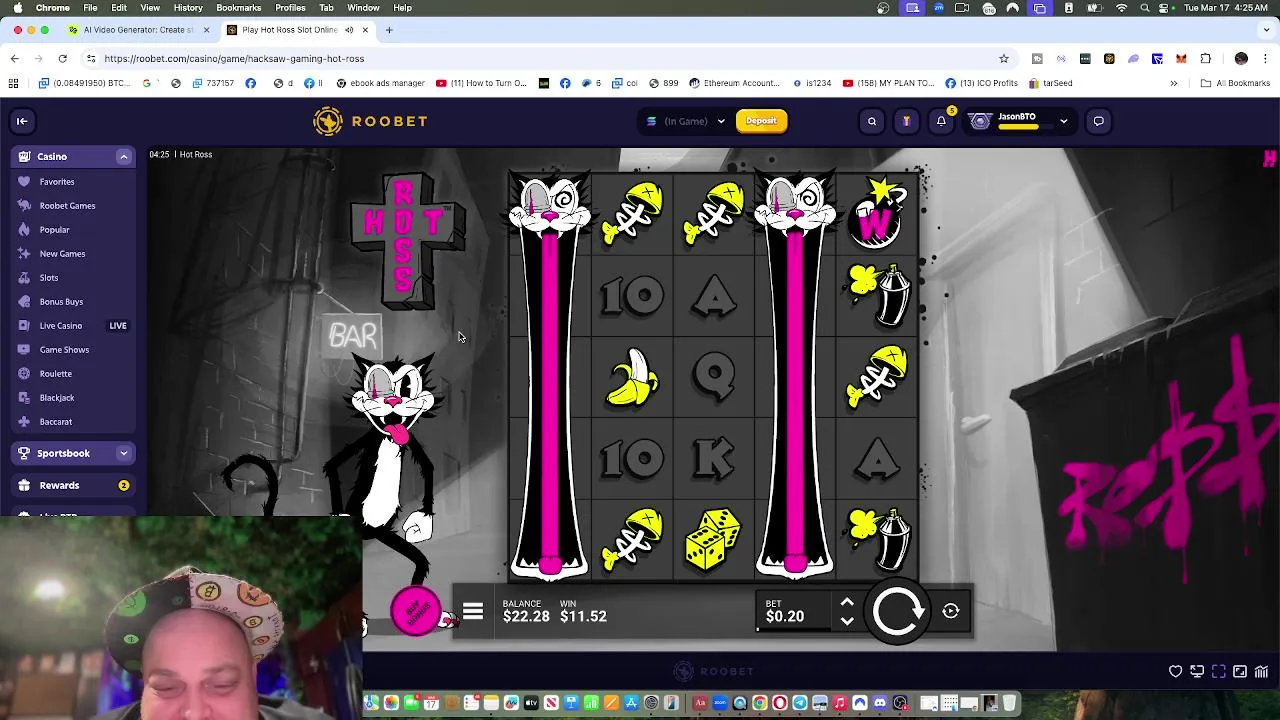The height and width of the screenshot is (720, 1280).
Task: Close the Play Hot Ross Slot tab
Action: (365, 30)
